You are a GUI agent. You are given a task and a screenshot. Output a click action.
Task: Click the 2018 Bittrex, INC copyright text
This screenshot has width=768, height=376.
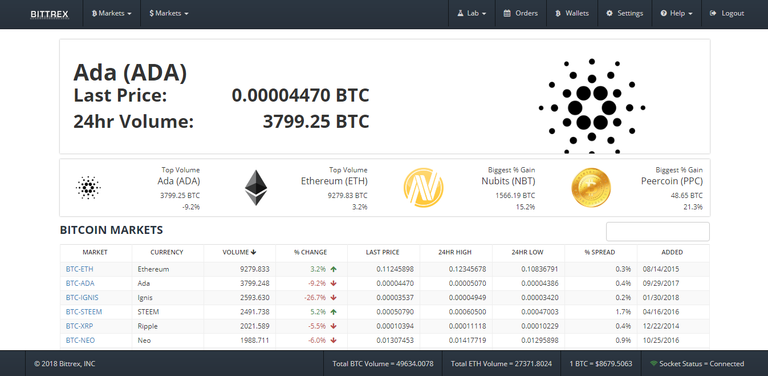click(x=65, y=364)
